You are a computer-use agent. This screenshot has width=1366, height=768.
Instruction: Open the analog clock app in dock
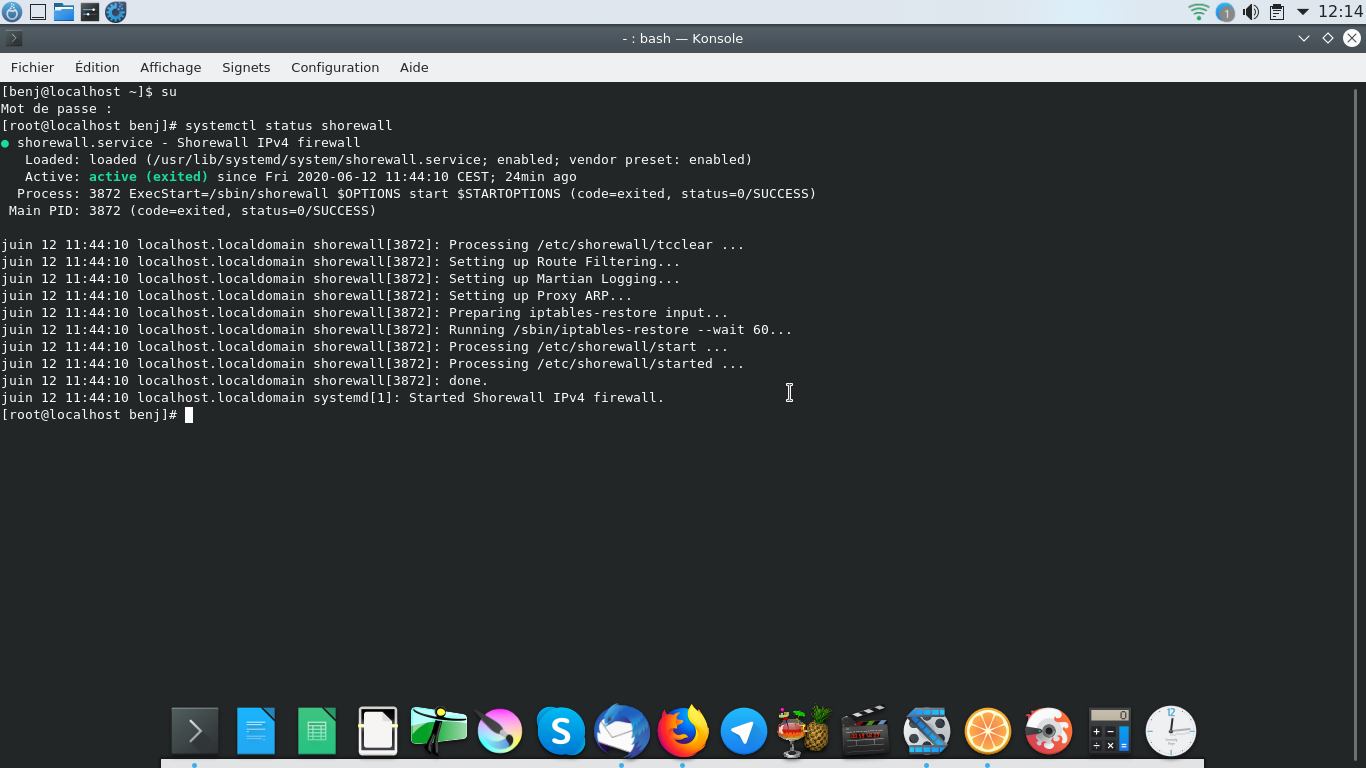(1170, 731)
